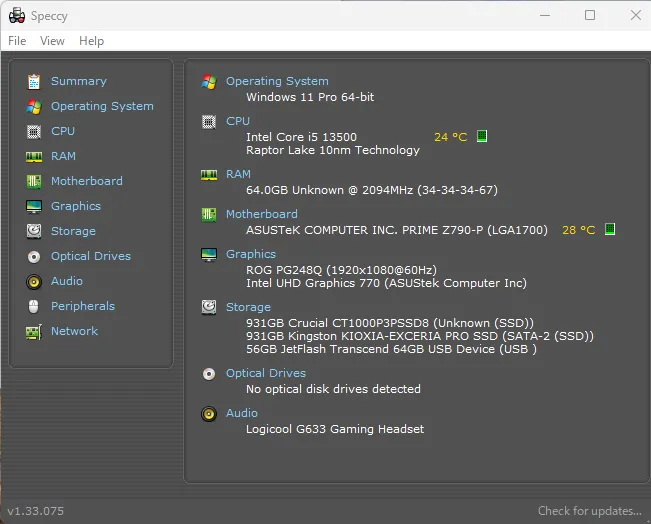Select Motherboard in the sidebar
The height and width of the screenshot is (524, 651).
[87, 181]
